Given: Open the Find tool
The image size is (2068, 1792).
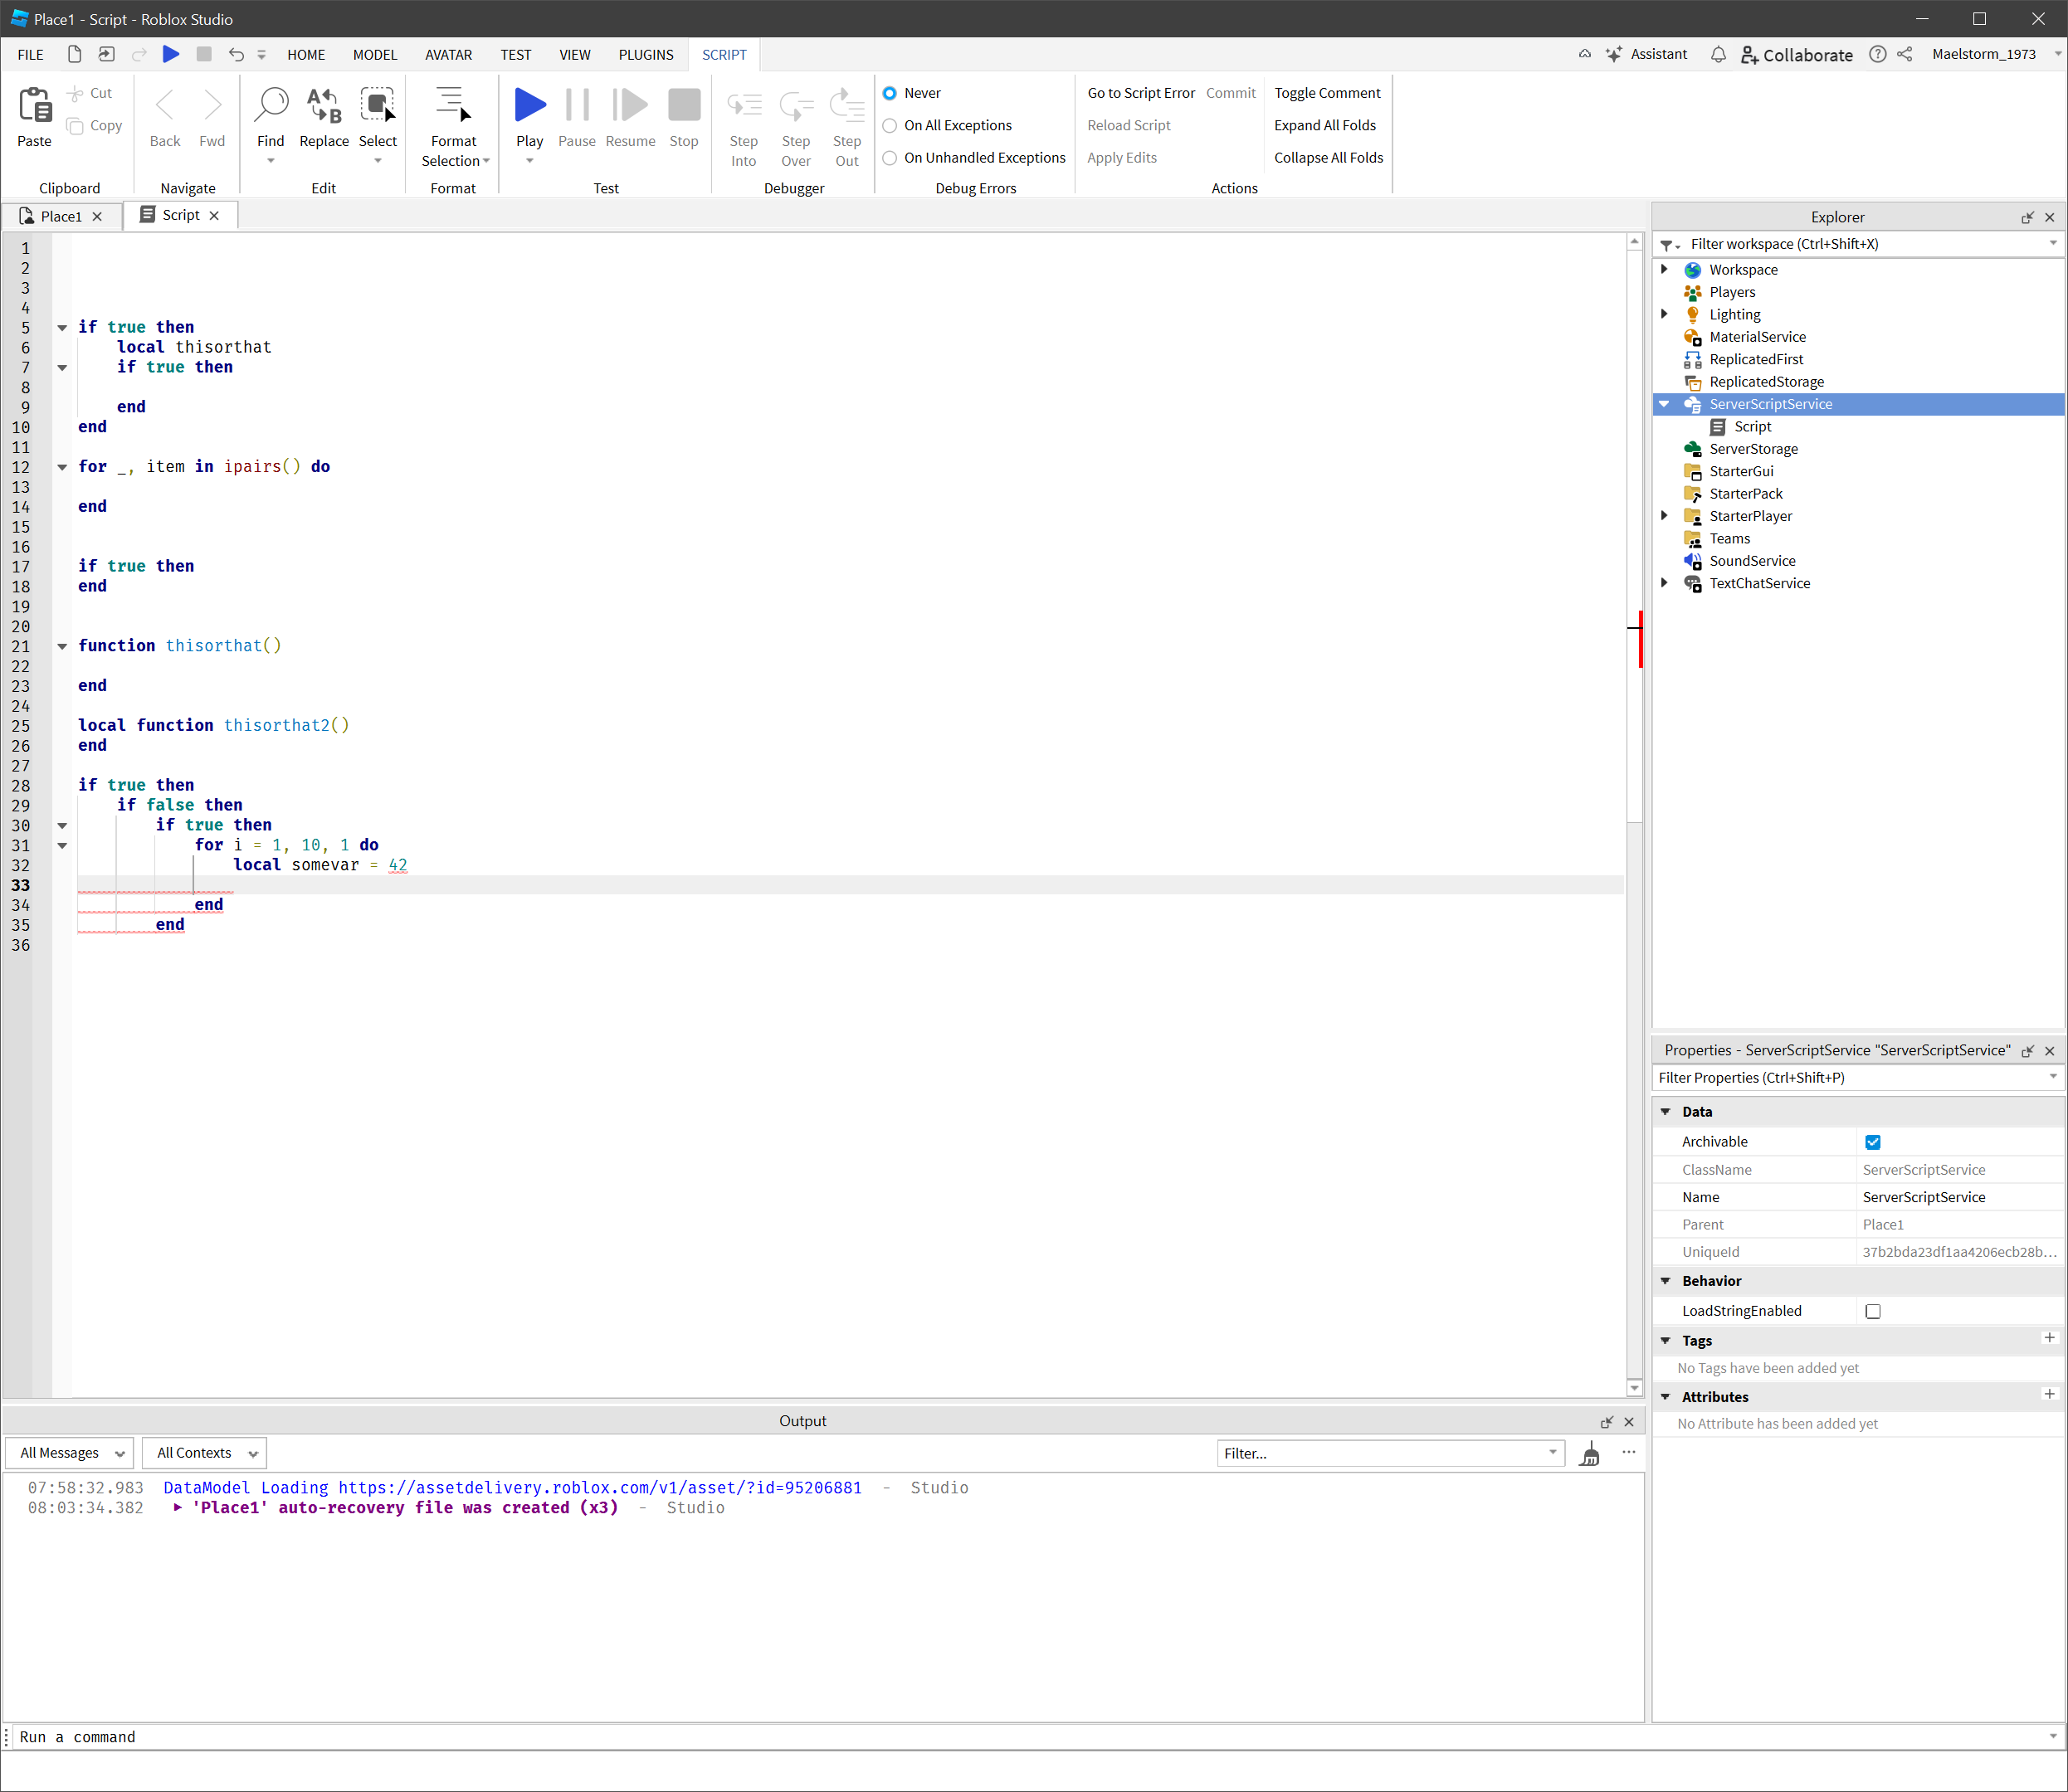Looking at the screenshot, I should [x=271, y=103].
